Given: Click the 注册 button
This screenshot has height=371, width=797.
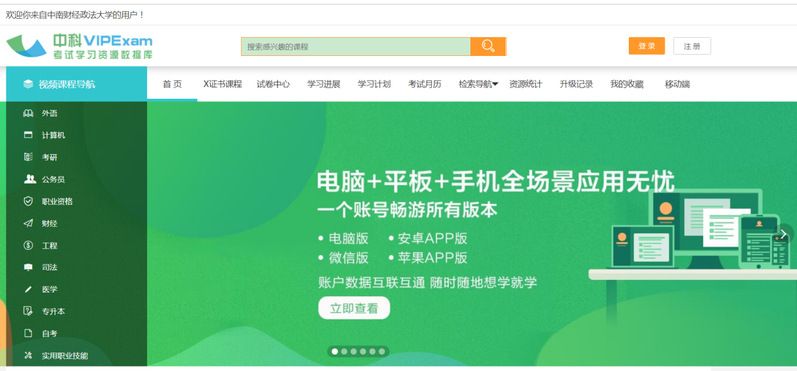Looking at the screenshot, I should pos(692,46).
